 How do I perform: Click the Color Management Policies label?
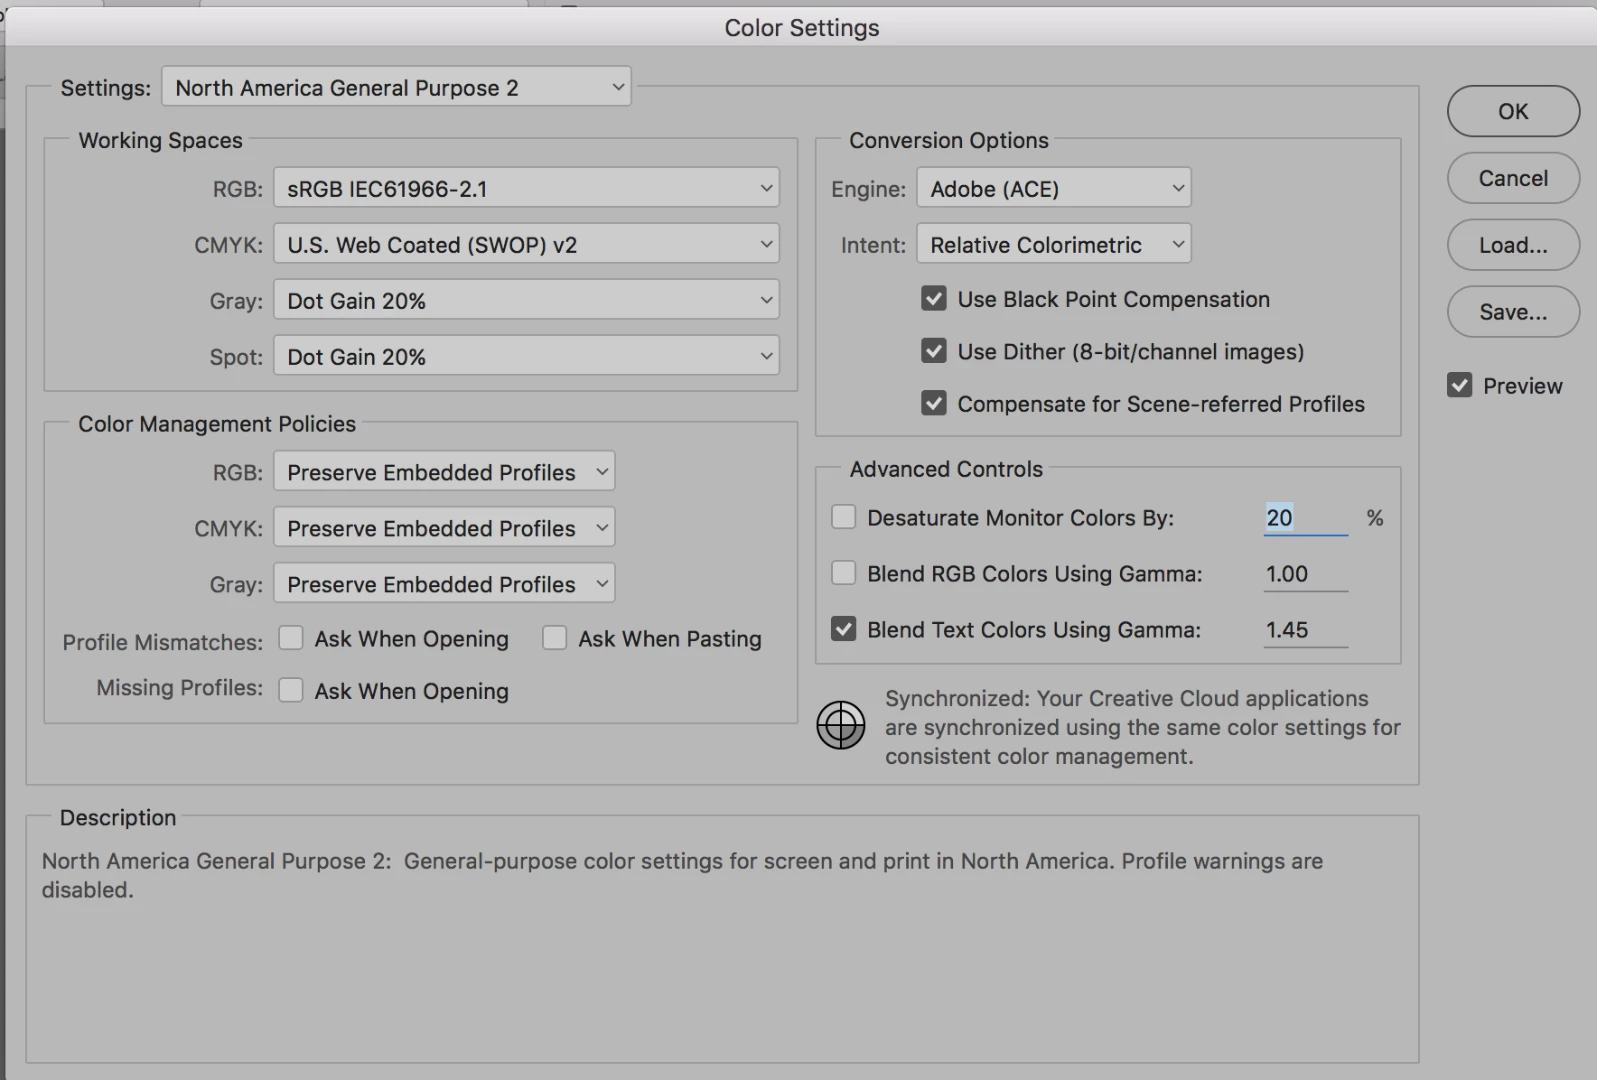(x=217, y=424)
